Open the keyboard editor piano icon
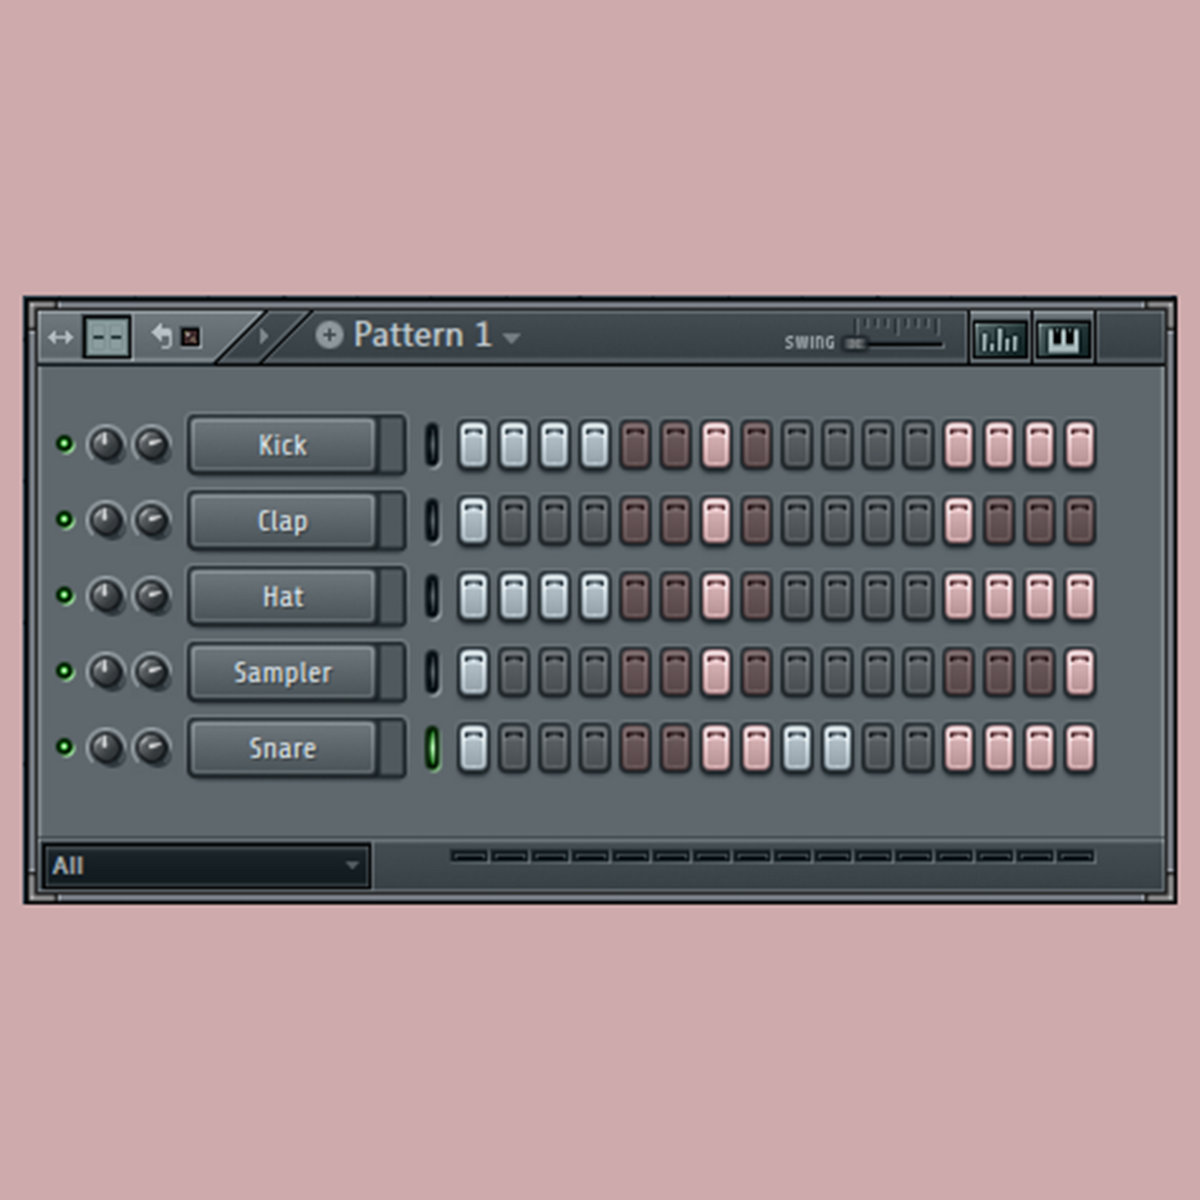 [x=1062, y=340]
